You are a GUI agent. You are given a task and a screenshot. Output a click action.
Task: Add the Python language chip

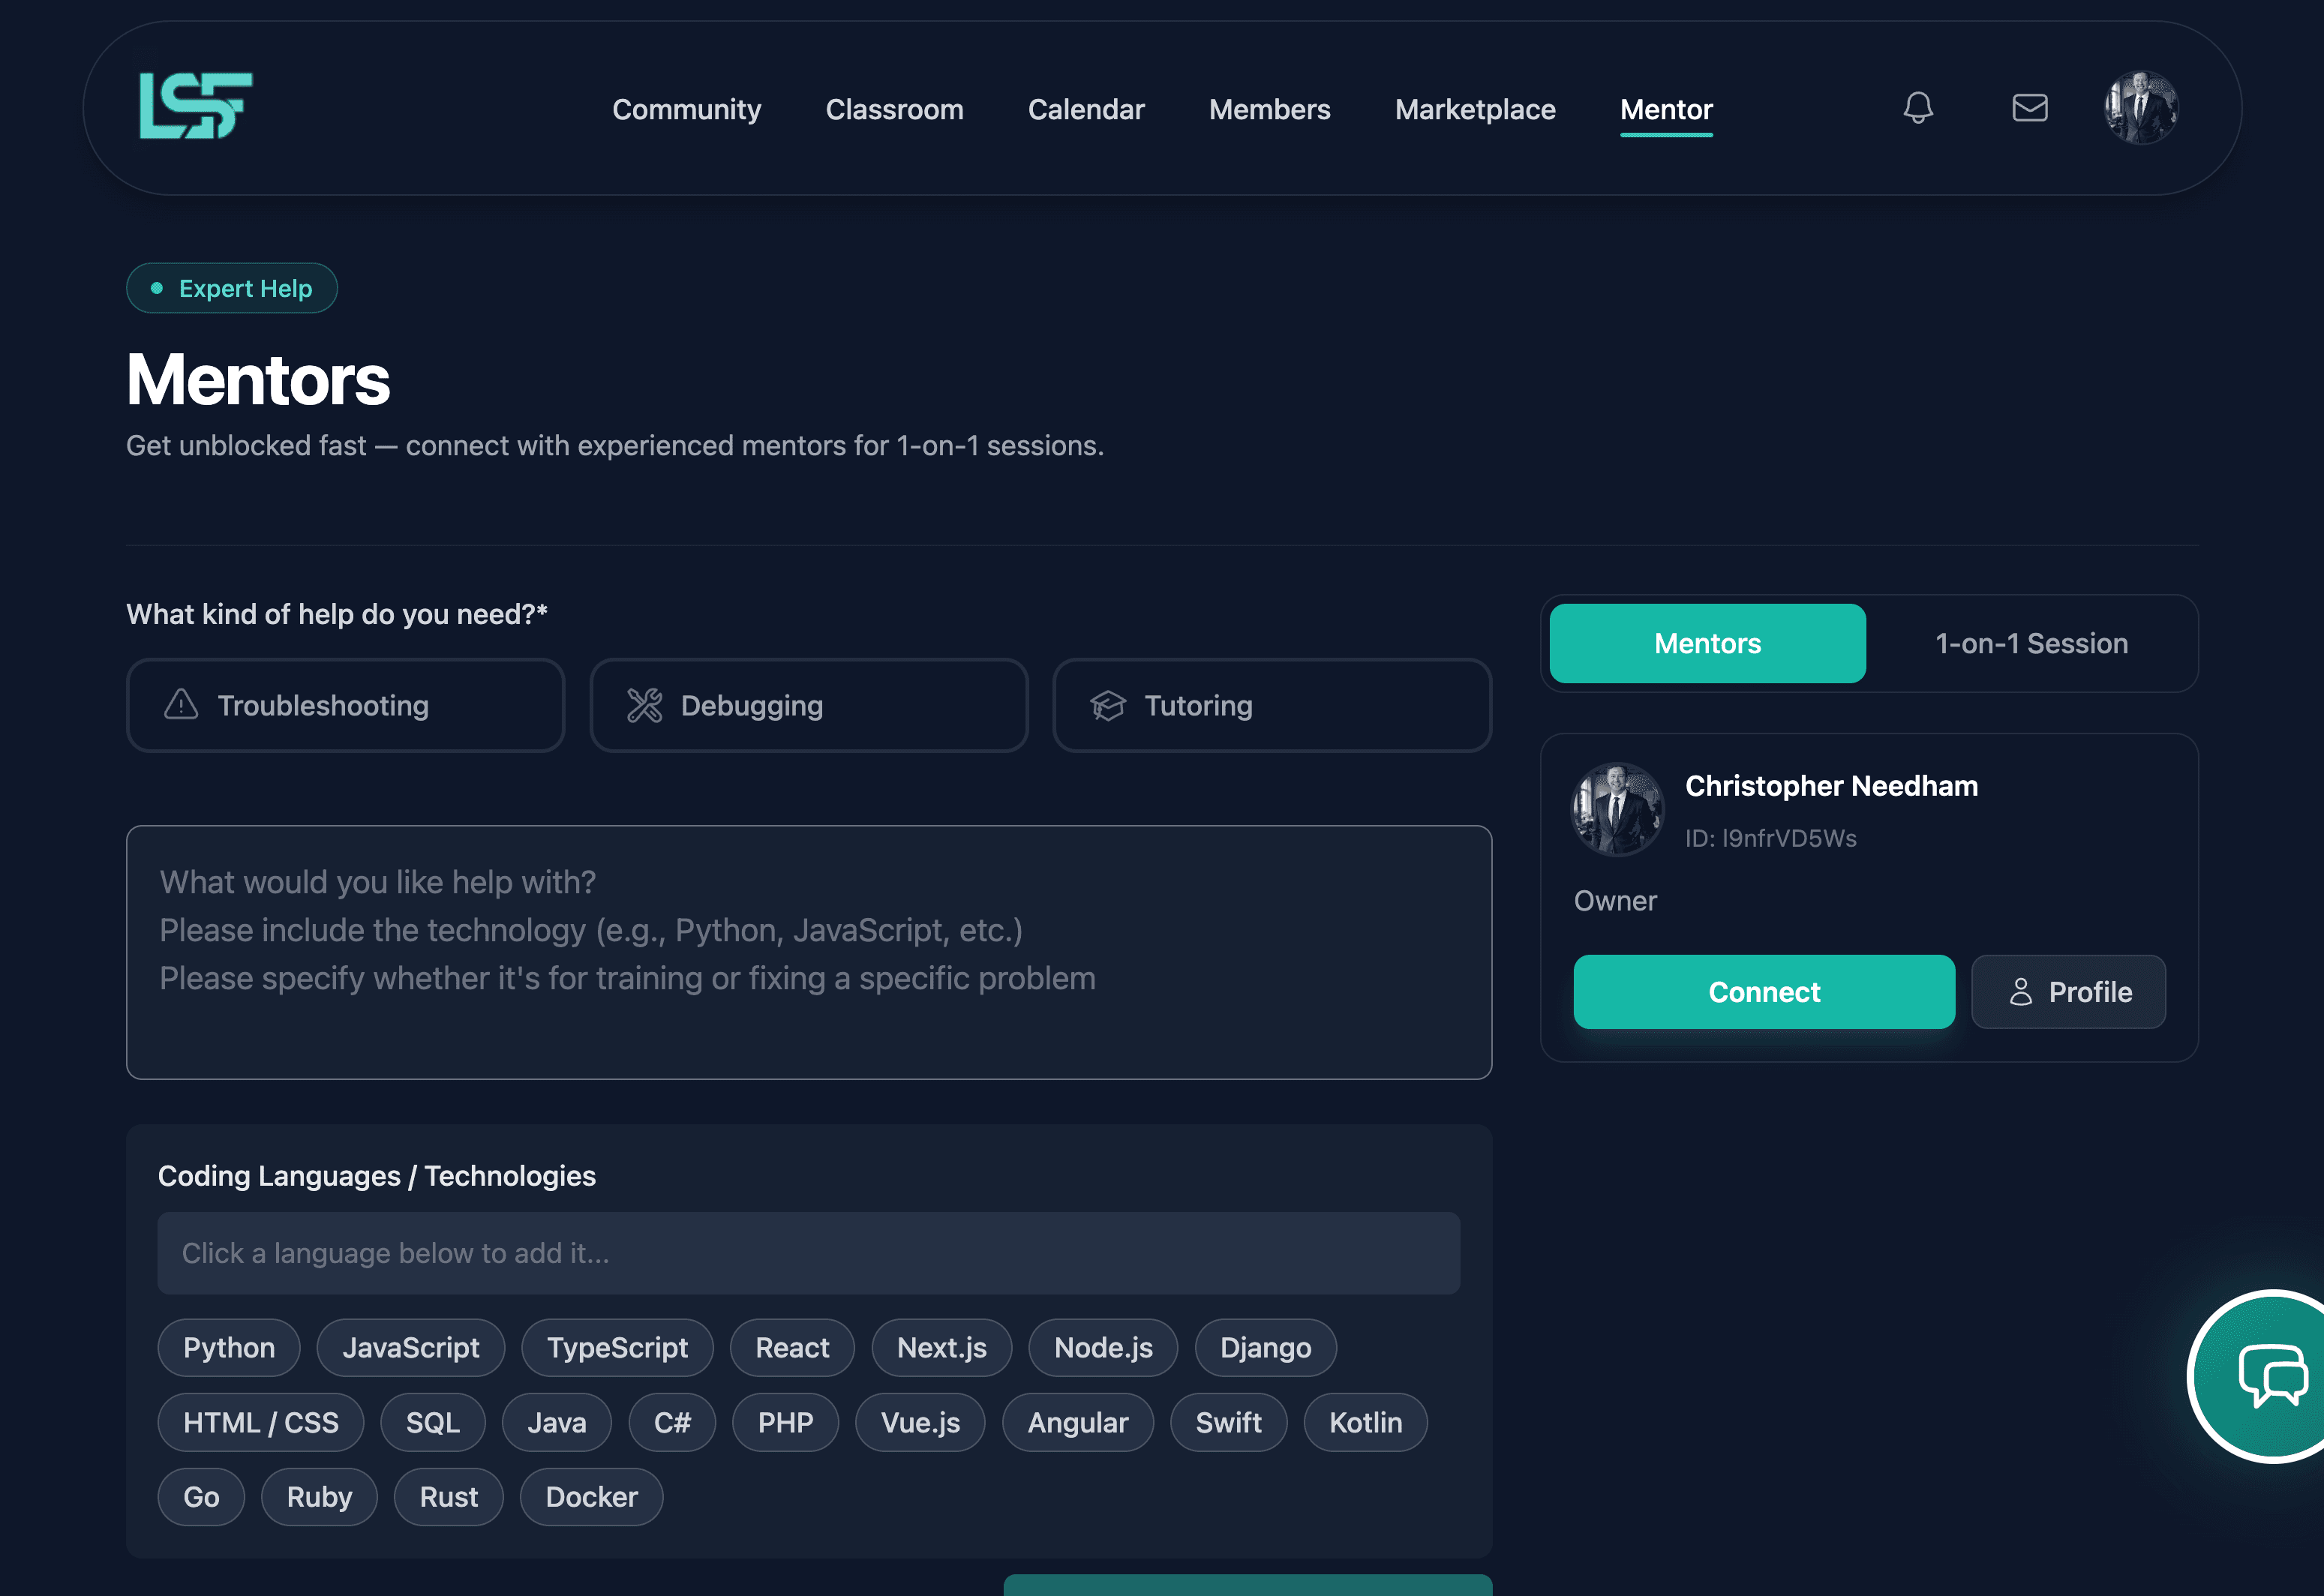click(229, 1347)
